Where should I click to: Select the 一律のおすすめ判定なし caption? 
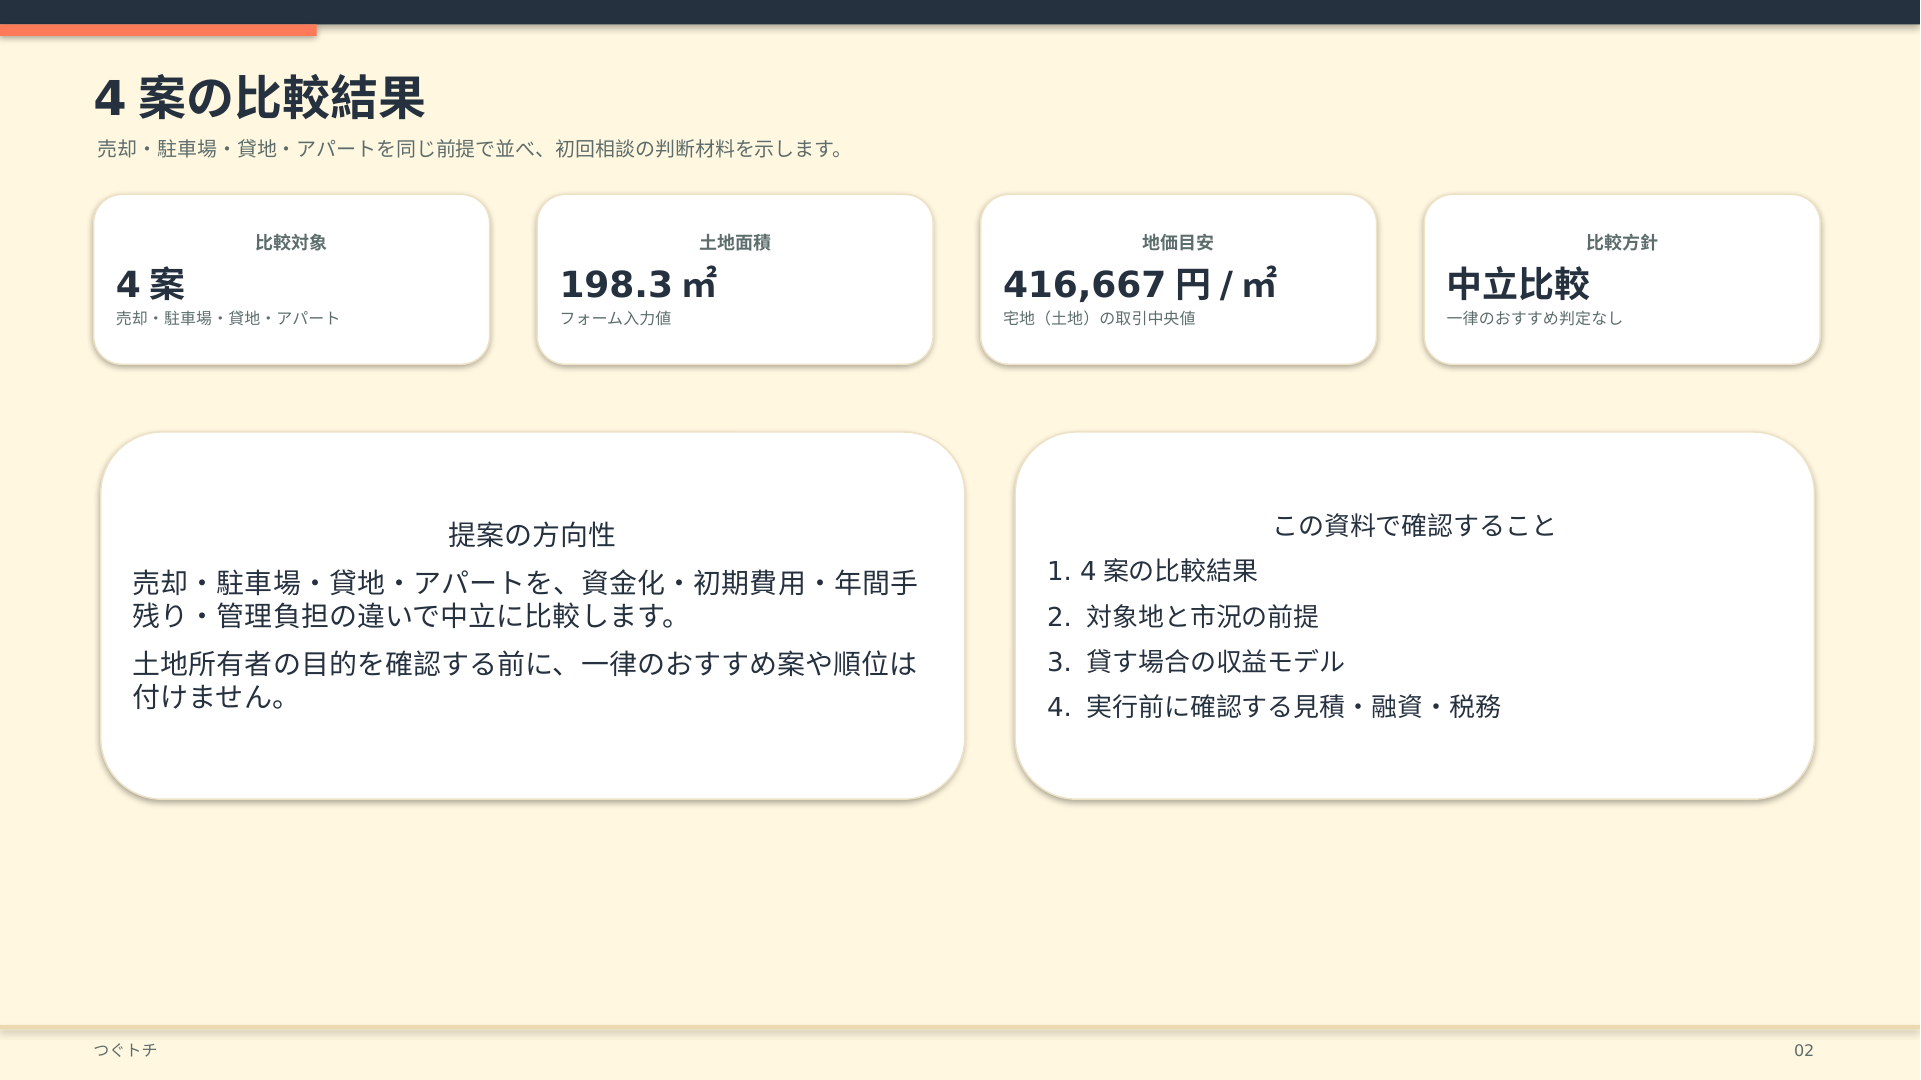click(1534, 318)
